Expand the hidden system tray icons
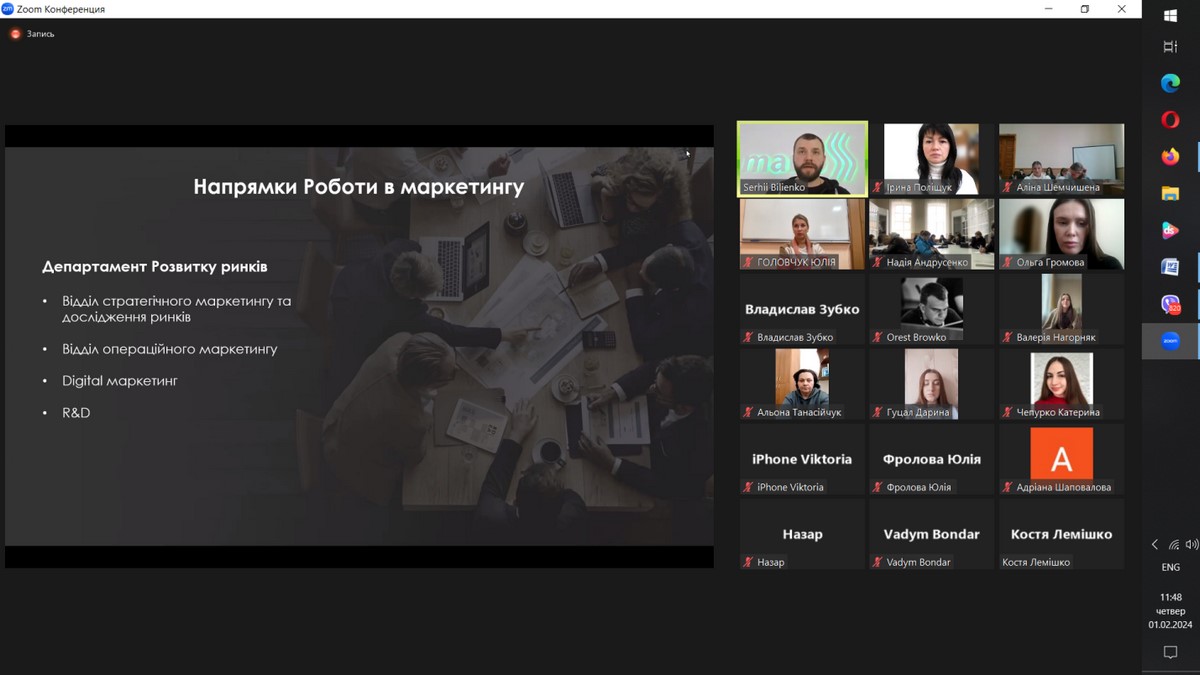Viewport: 1200px width, 675px height. (1155, 545)
